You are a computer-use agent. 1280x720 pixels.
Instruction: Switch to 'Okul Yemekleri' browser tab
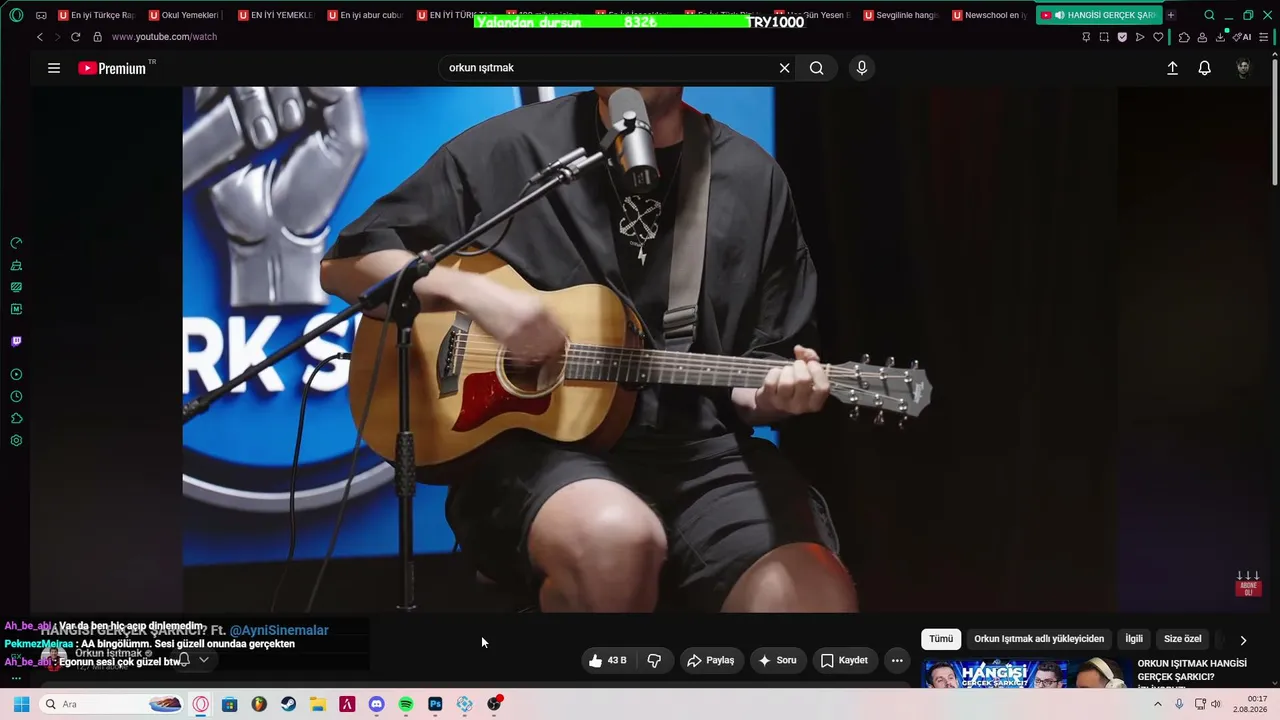tap(186, 15)
